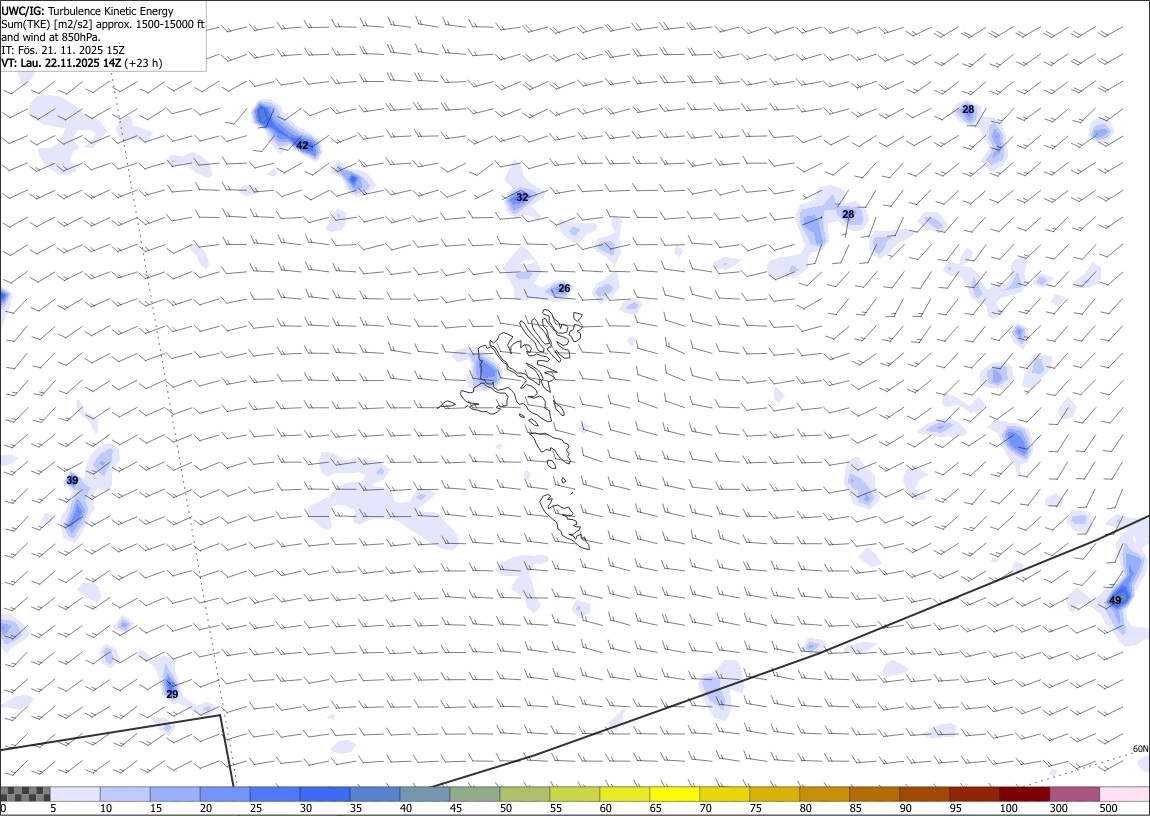Click the TKE value label 26 north of islands
The height and width of the screenshot is (816, 1150).
(564, 288)
